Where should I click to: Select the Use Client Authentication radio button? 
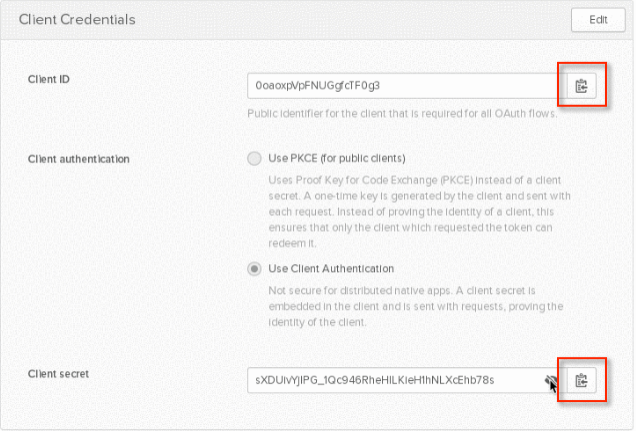pos(254,269)
